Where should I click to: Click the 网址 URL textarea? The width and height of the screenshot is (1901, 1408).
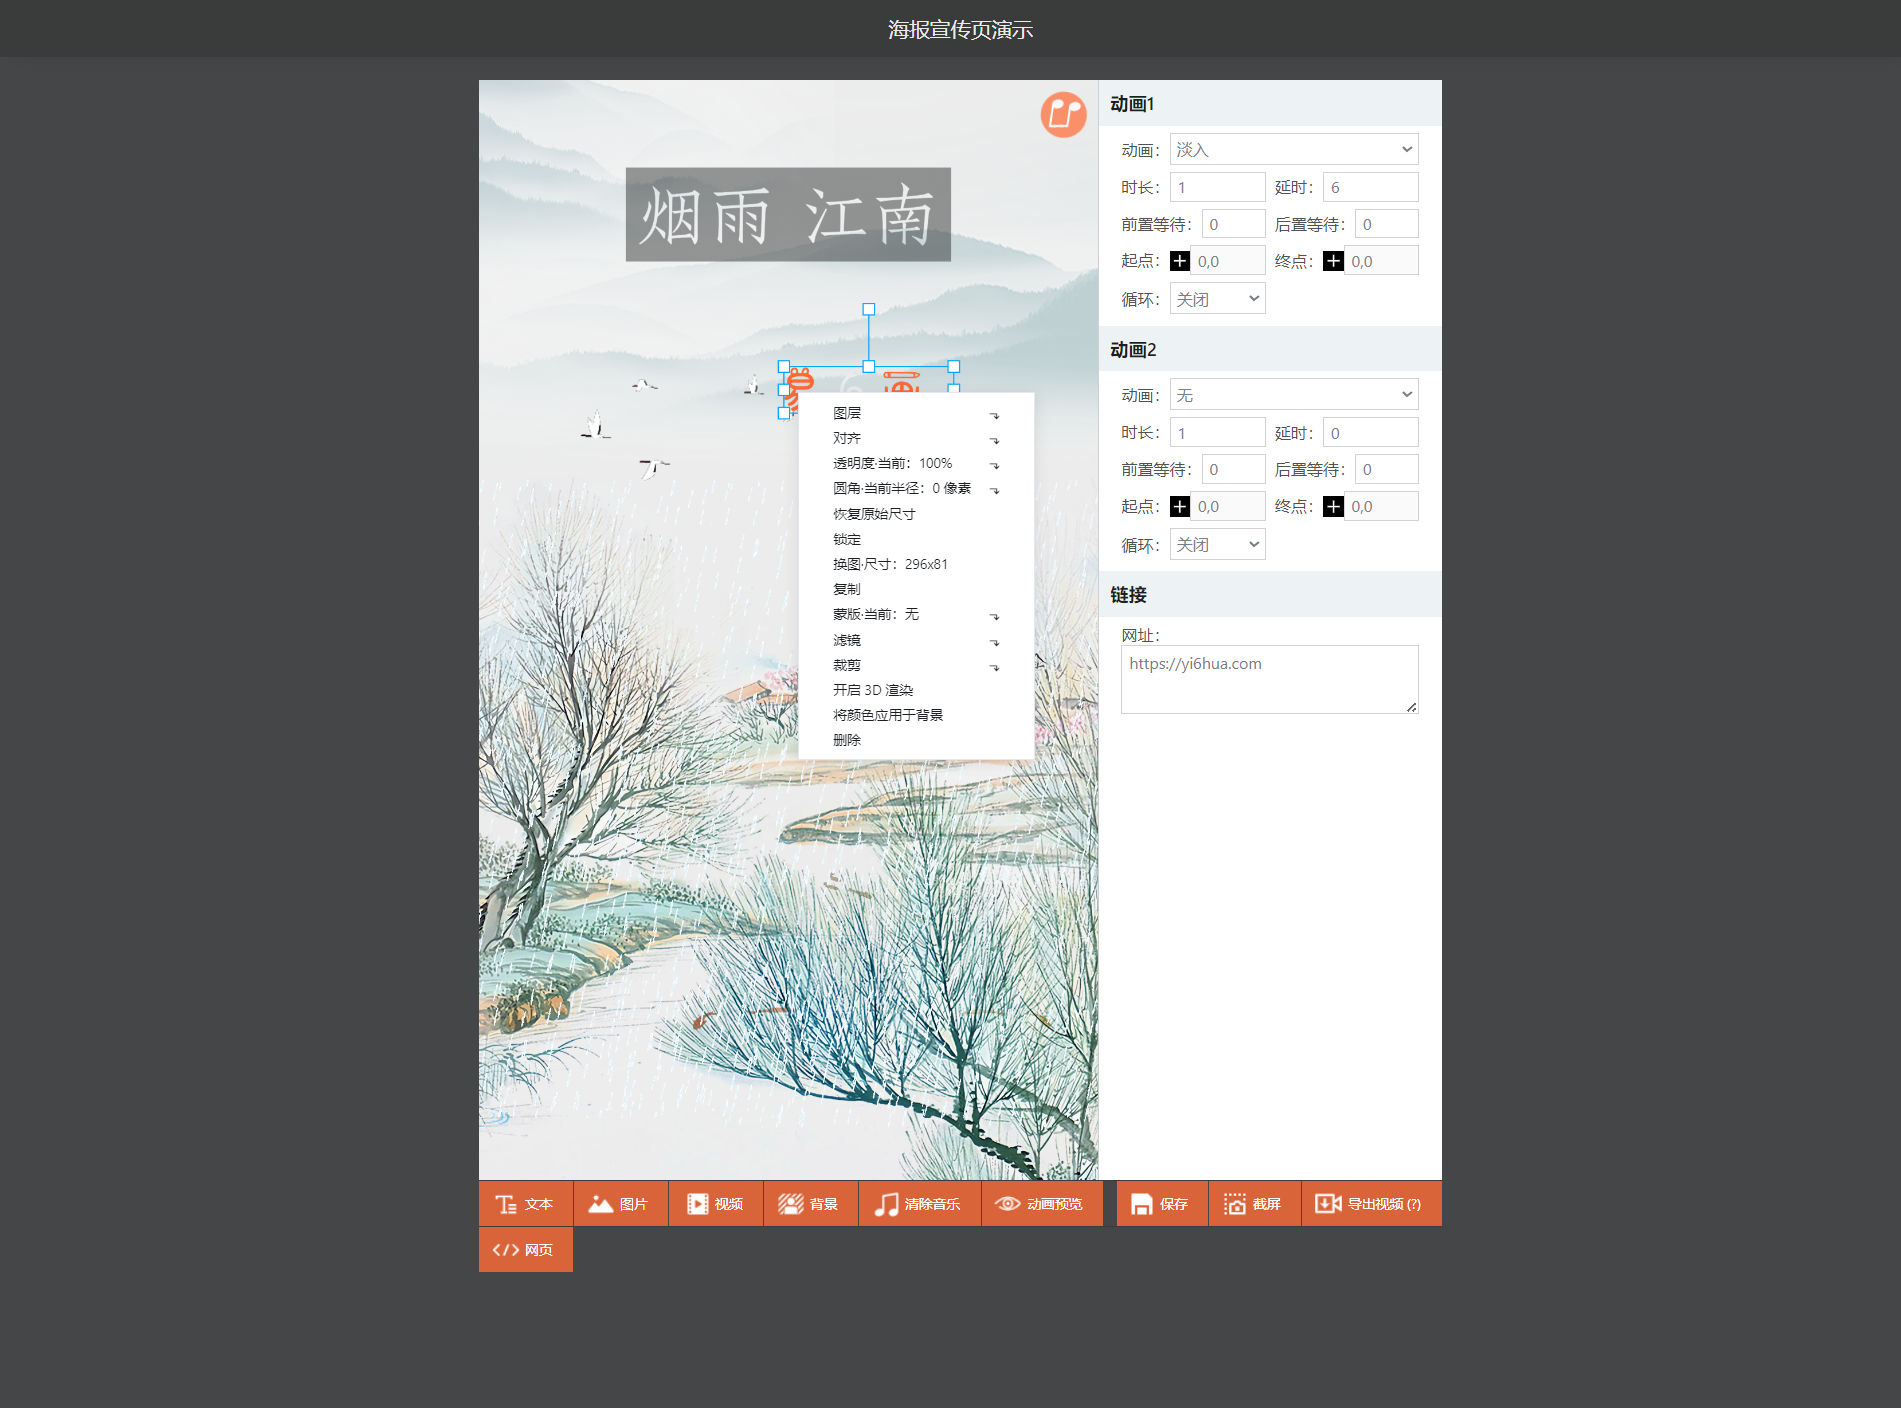point(1269,679)
